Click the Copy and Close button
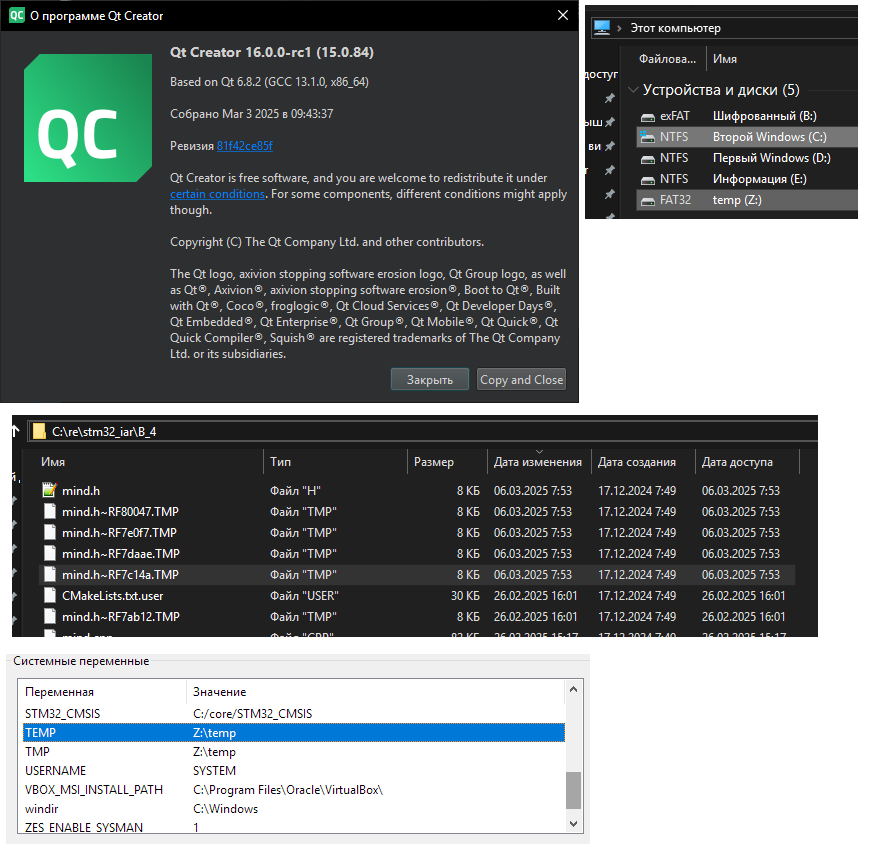The image size is (876, 844). tap(521, 379)
